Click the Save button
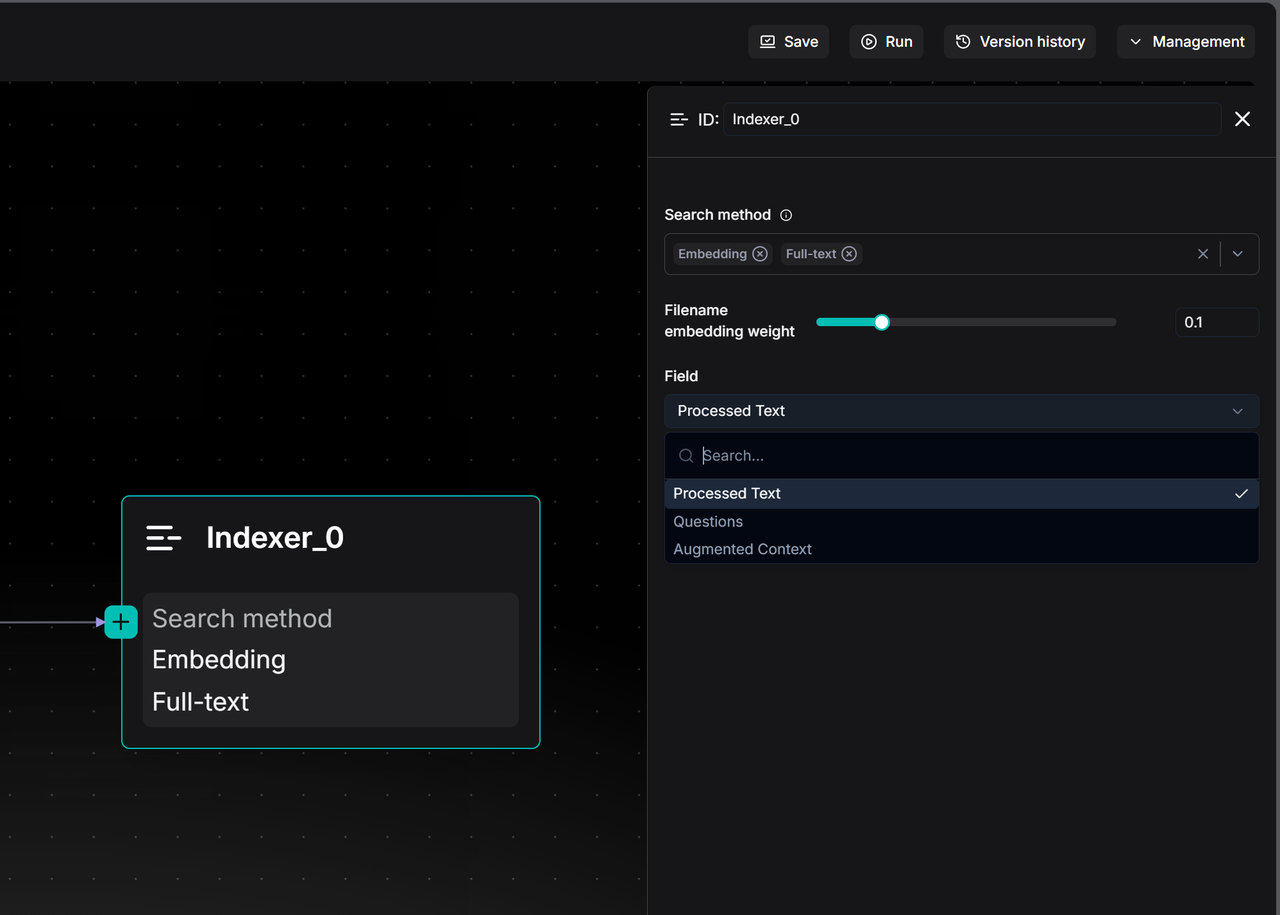The image size is (1280, 915). point(788,42)
